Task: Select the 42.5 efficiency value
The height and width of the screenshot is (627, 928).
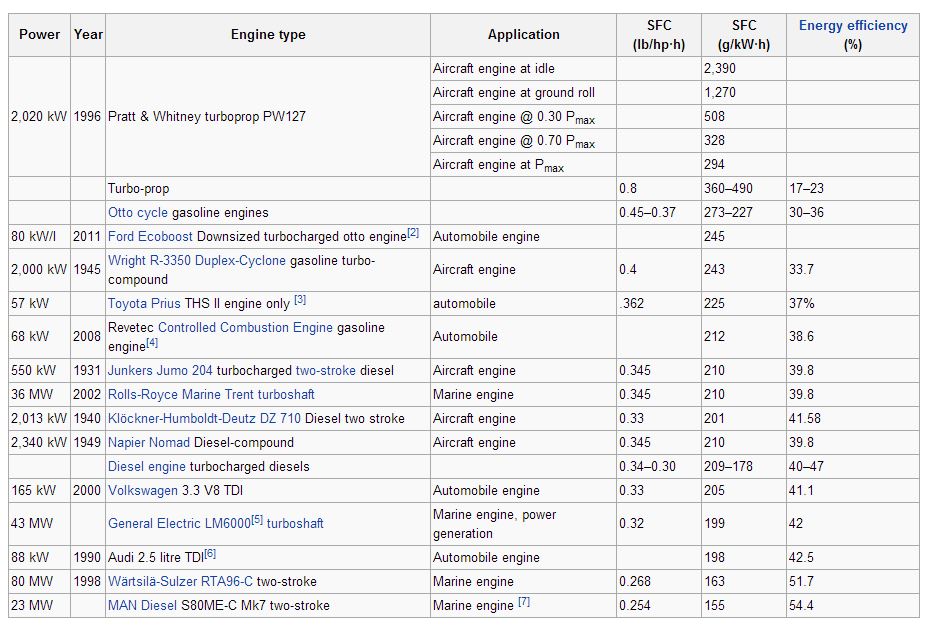Action: (x=853, y=558)
